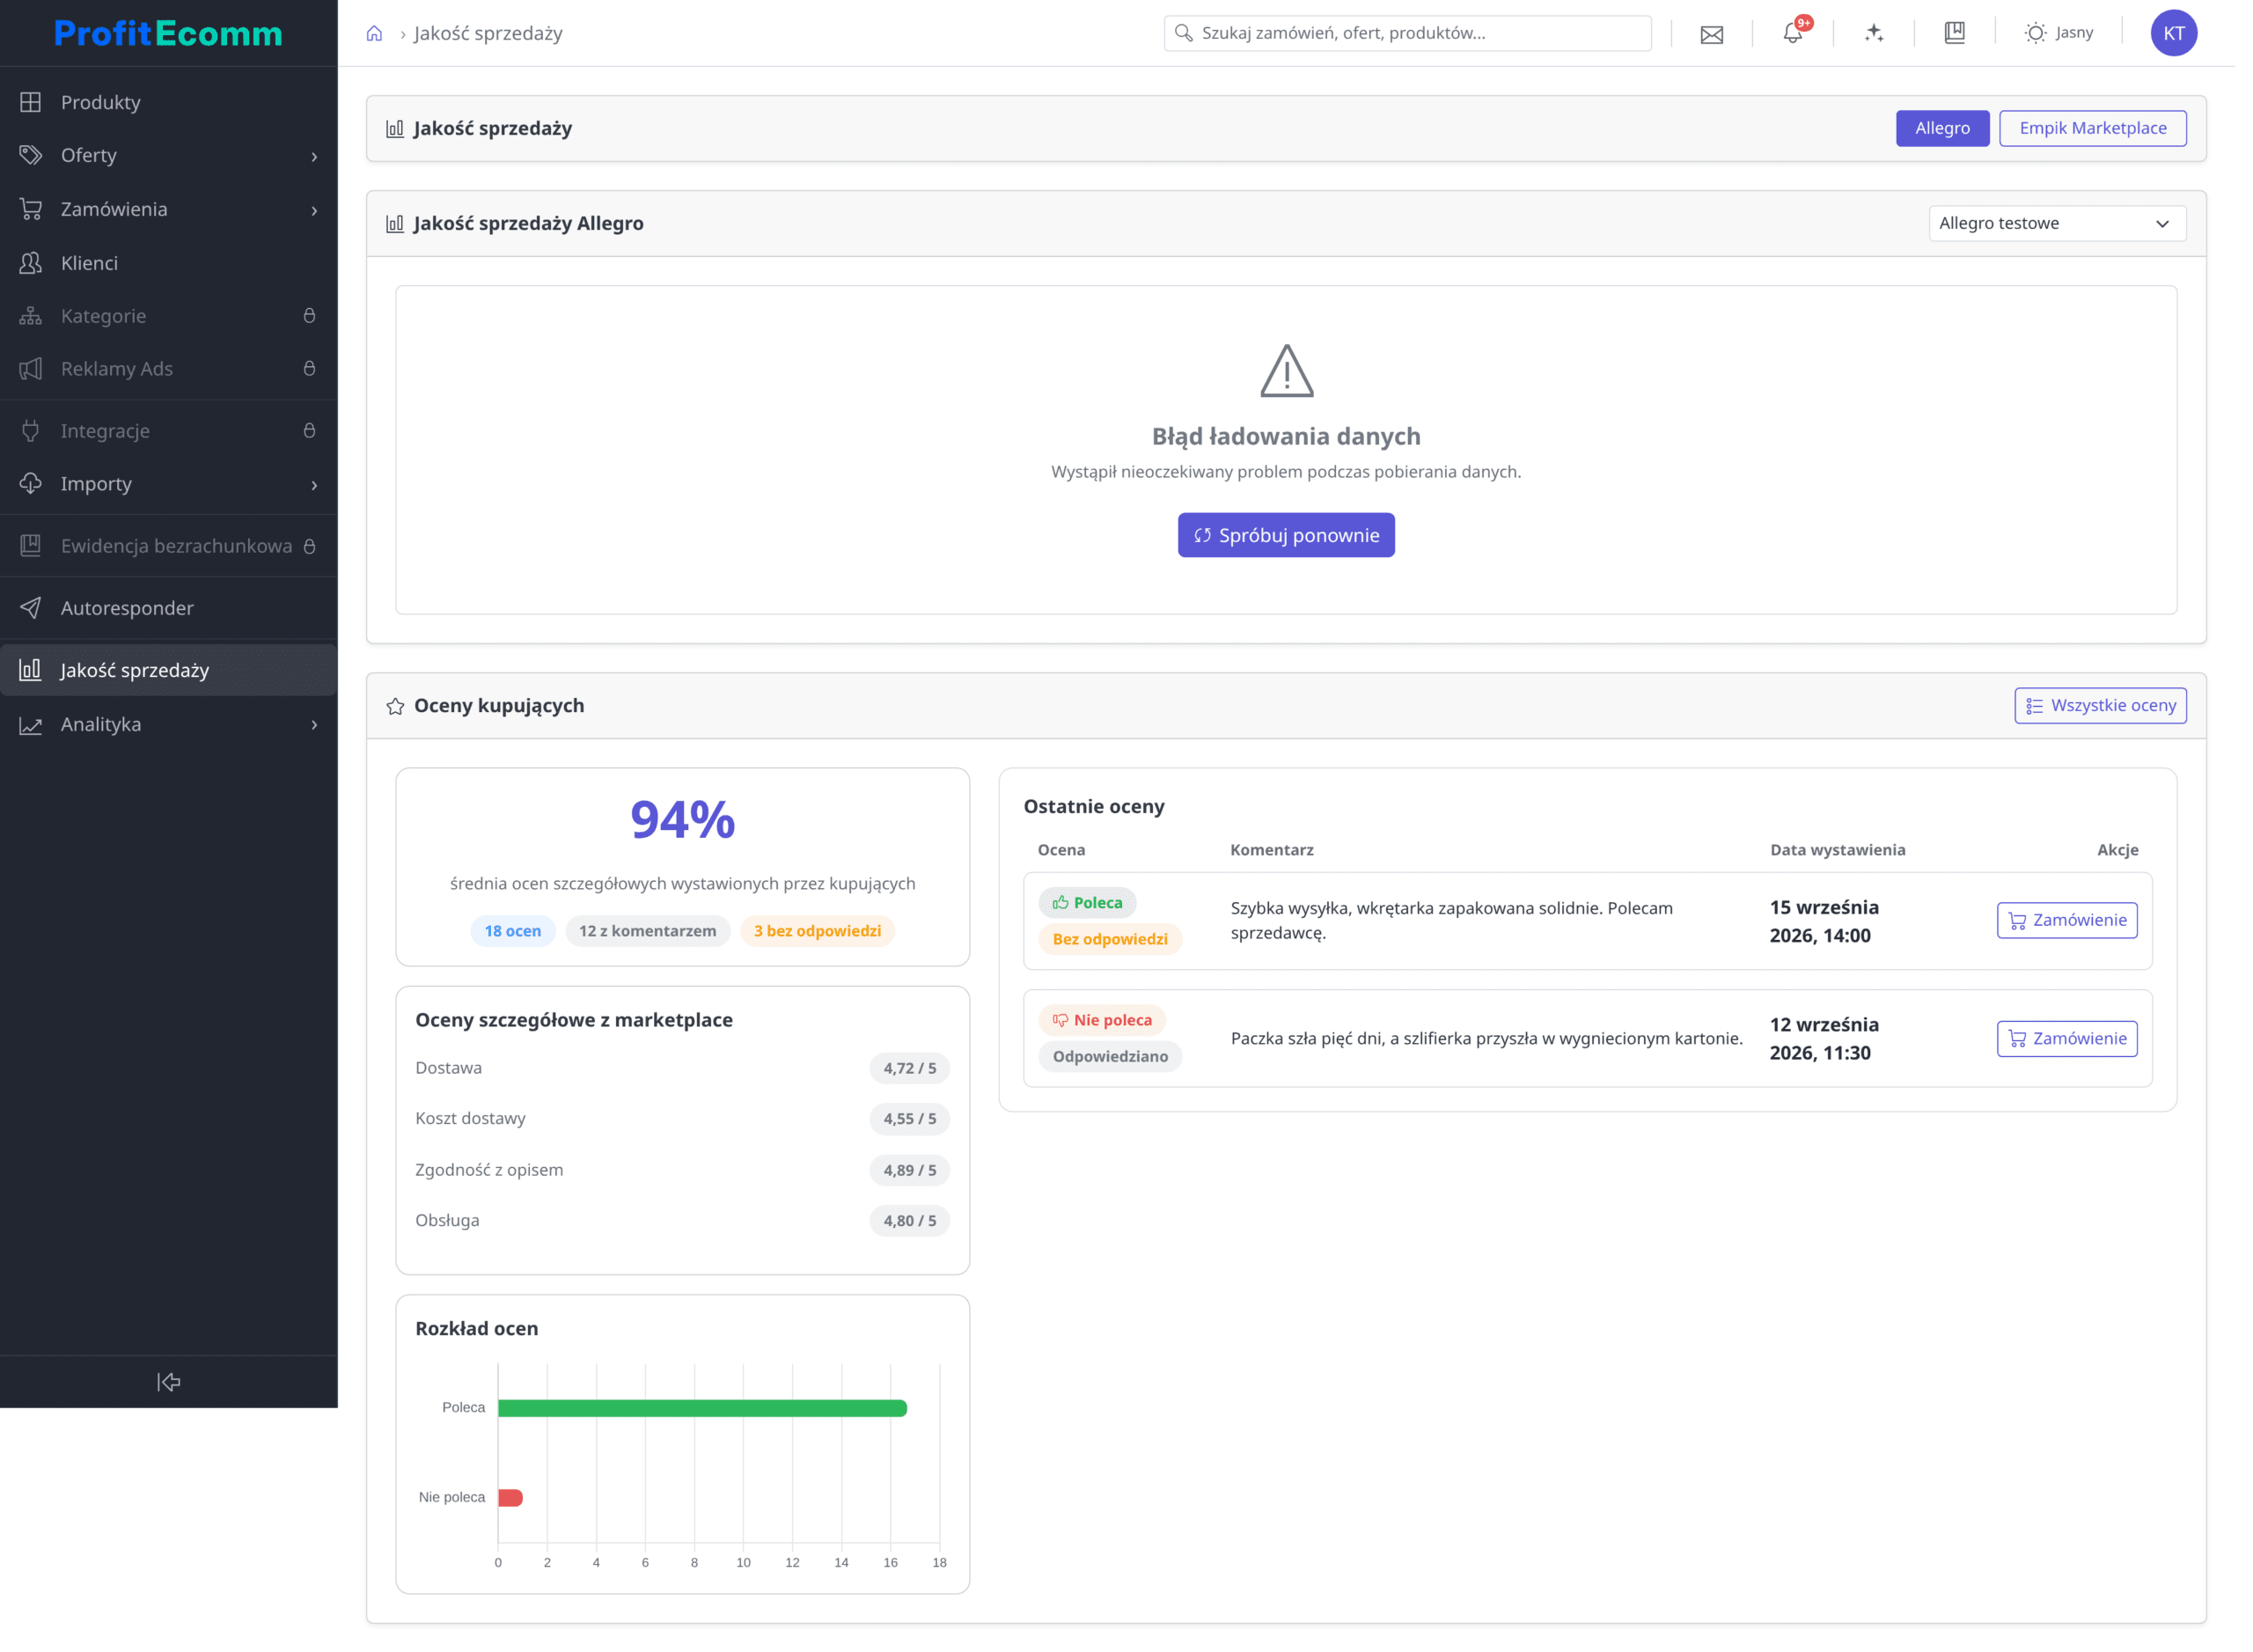Click chart icon beside Jakość sprzedaży Allegro
Viewport: 2253px width, 1652px height.
394,224
